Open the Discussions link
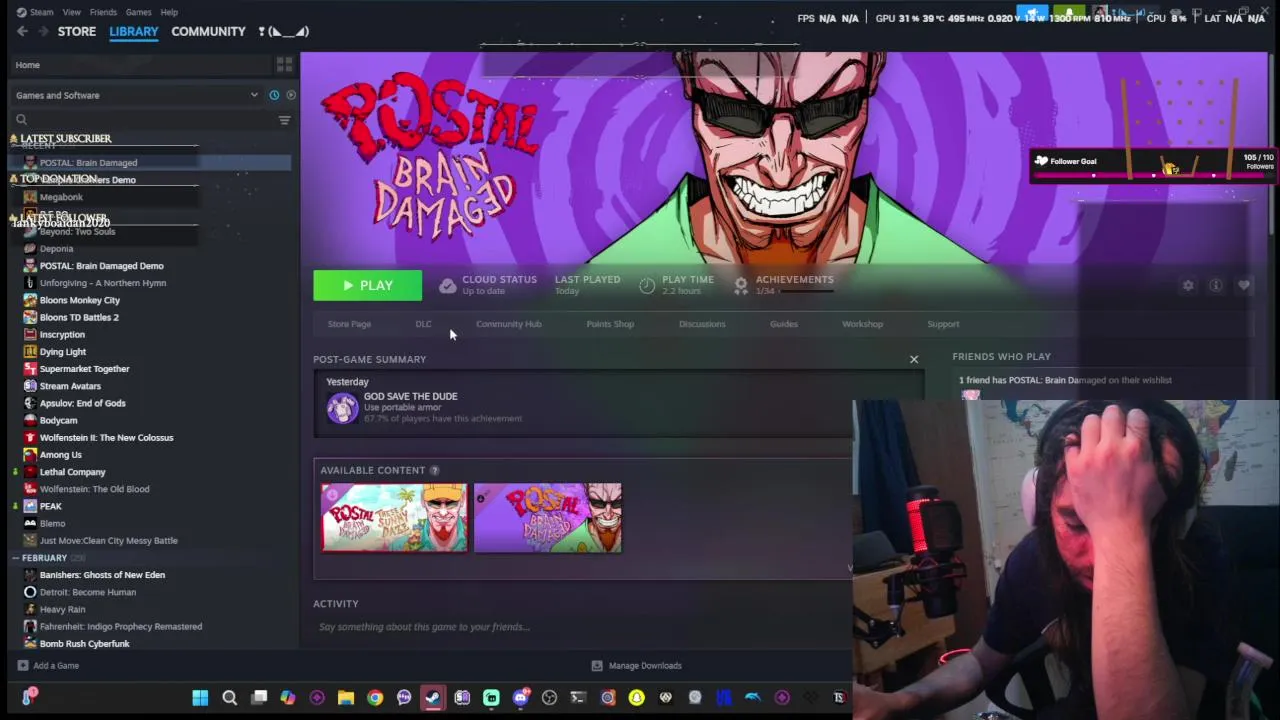This screenshot has height=720, width=1280. point(702,324)
